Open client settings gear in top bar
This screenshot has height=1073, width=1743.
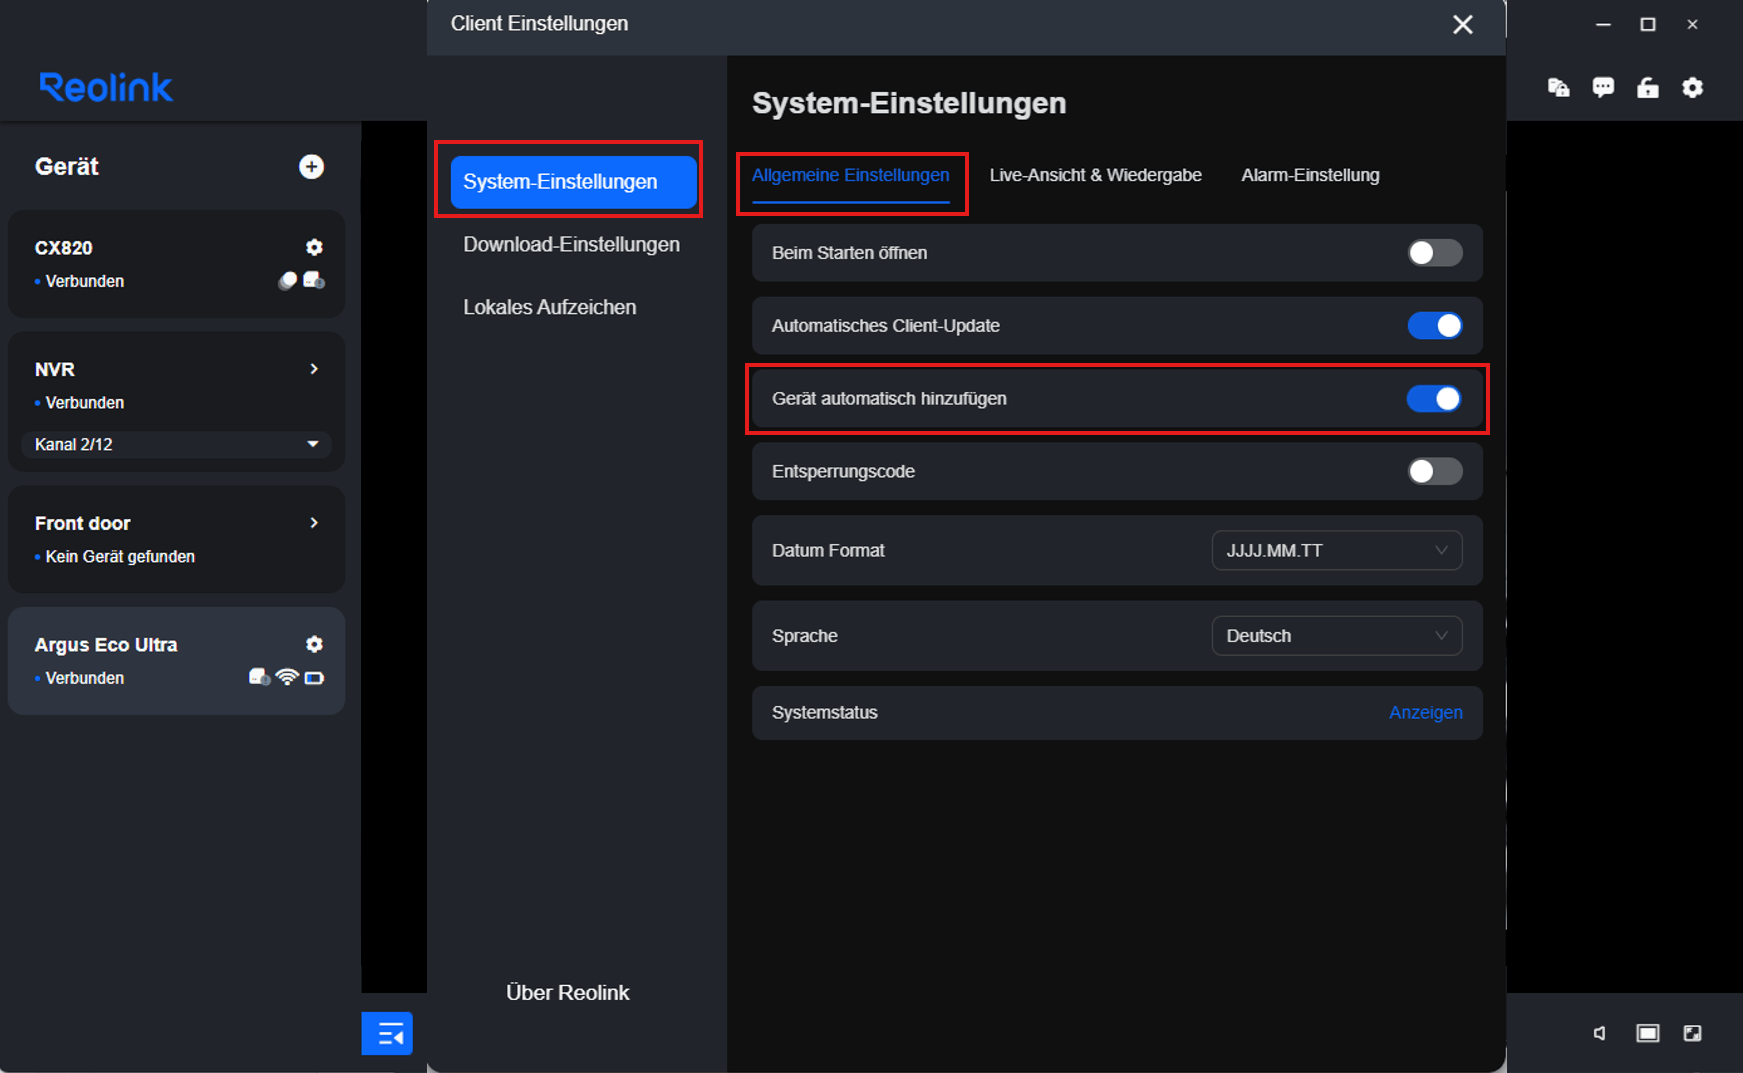click(x=1692, y=88)
